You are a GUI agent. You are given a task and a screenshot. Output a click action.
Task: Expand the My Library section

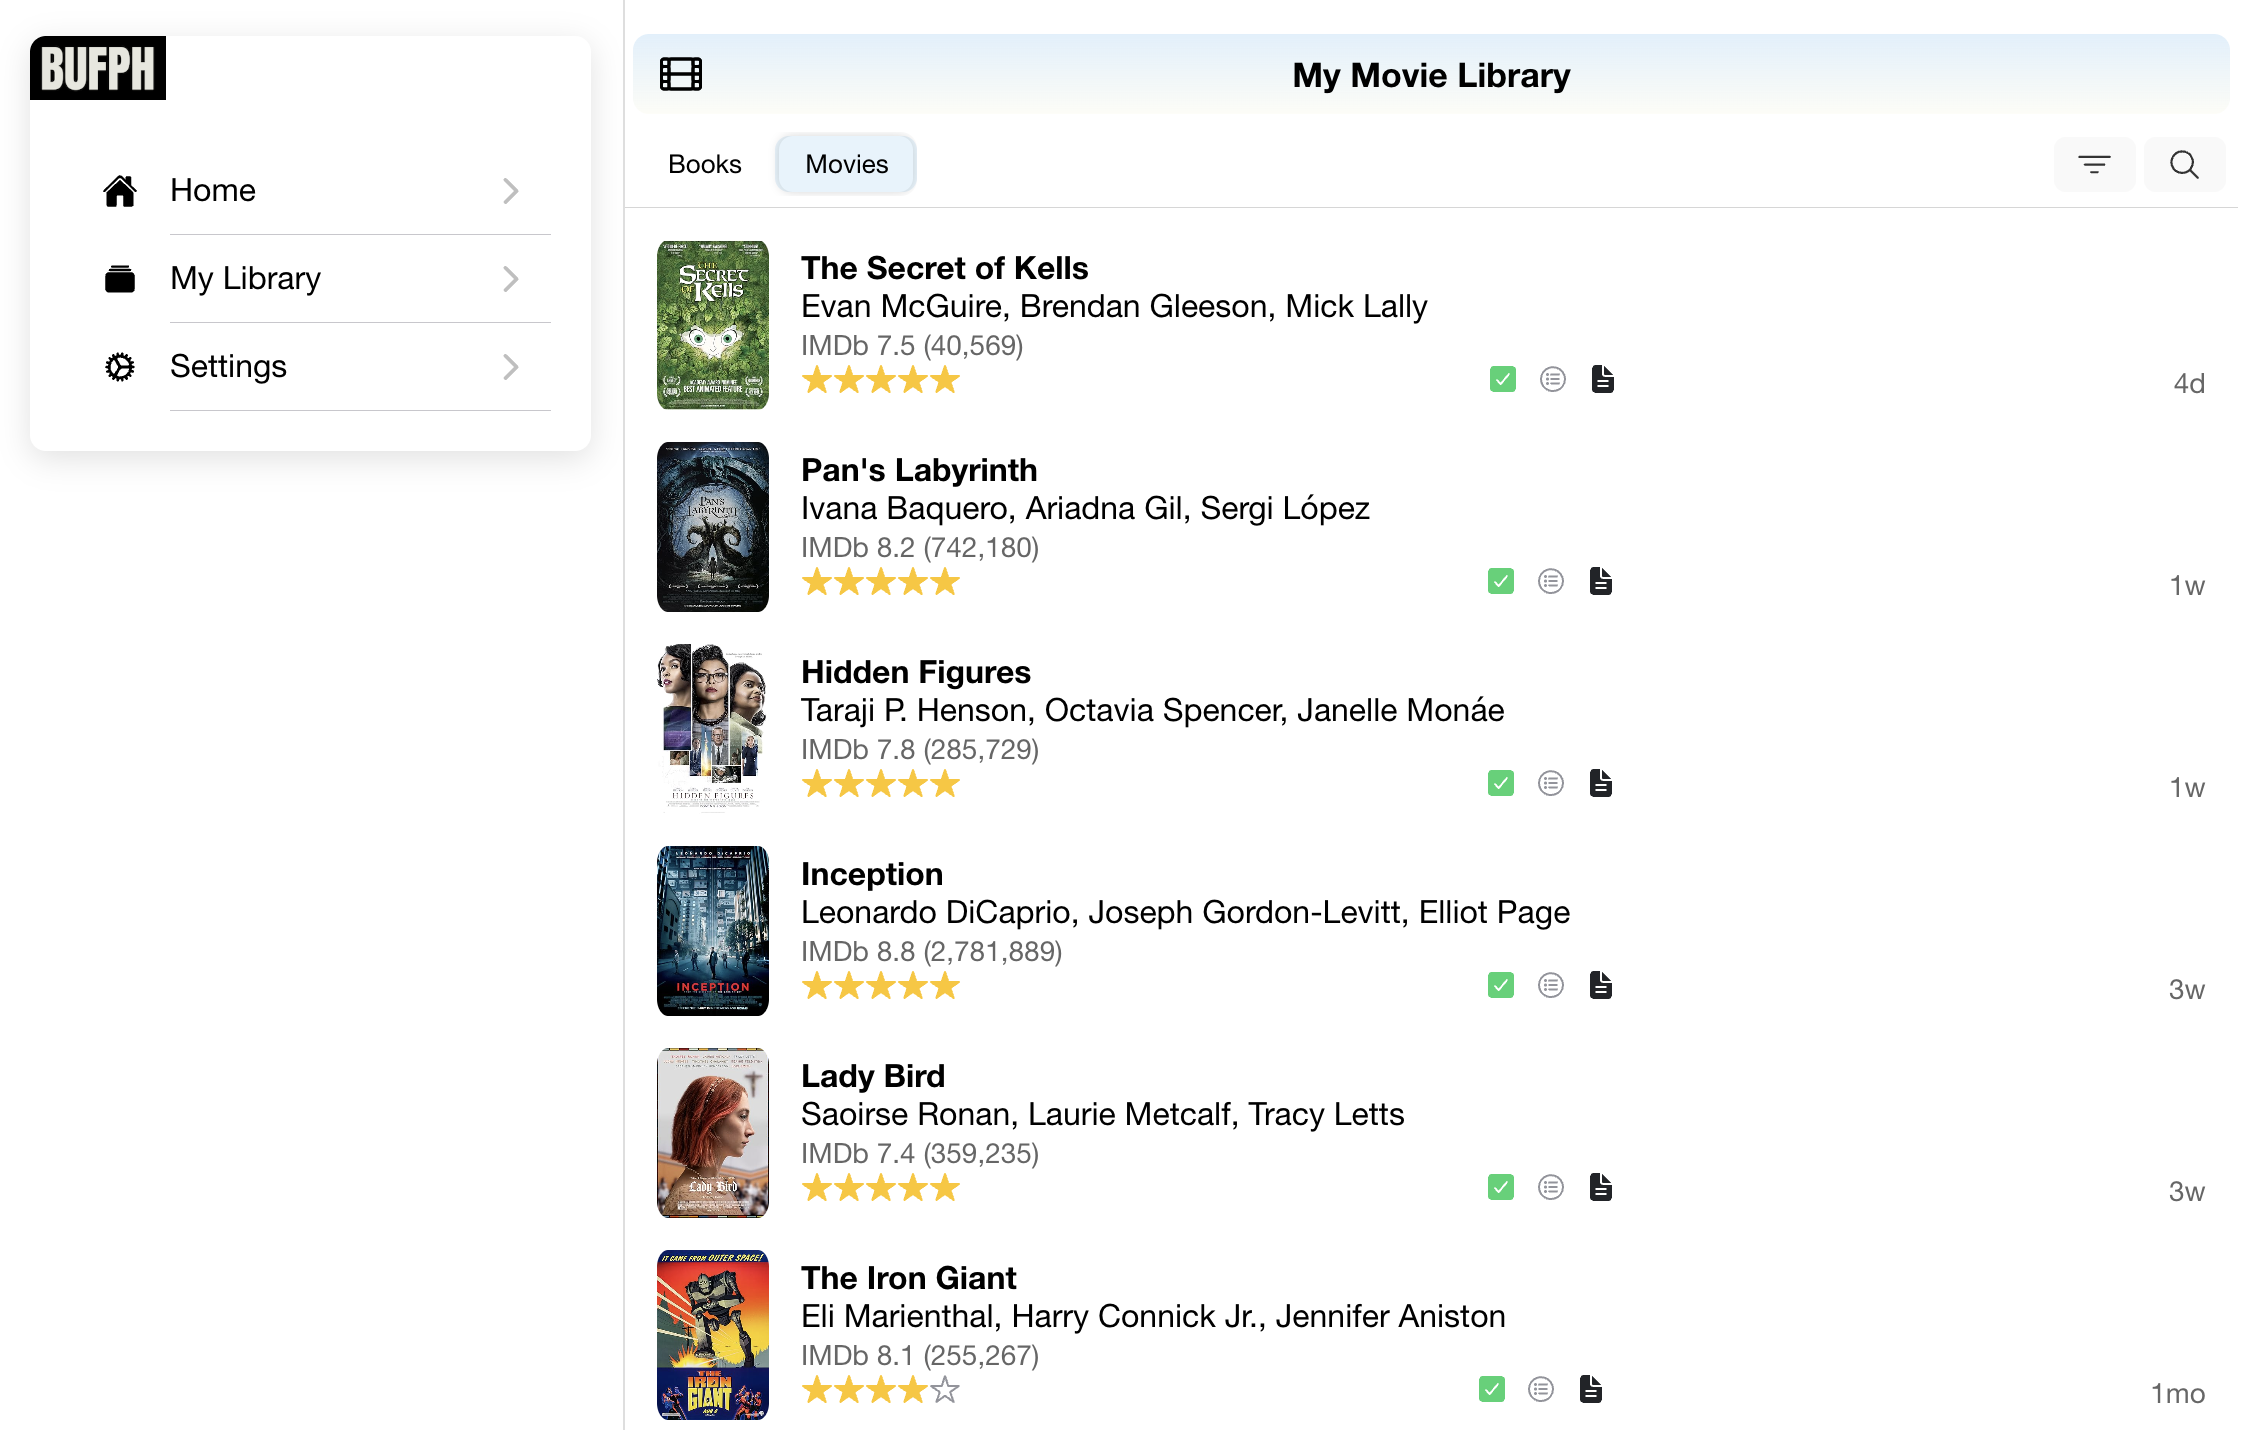pyautogui.click(x=510, y=278)
